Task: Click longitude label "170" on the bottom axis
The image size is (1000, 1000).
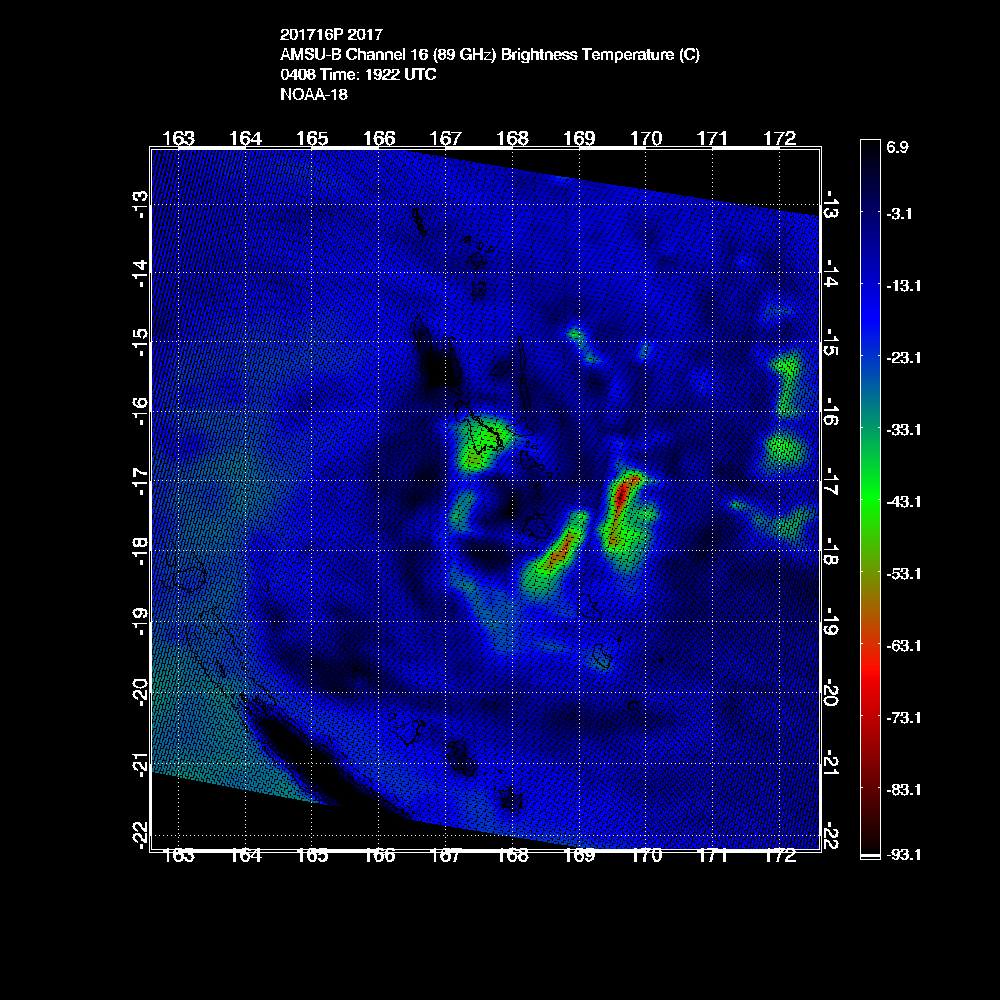Action: 646,856
